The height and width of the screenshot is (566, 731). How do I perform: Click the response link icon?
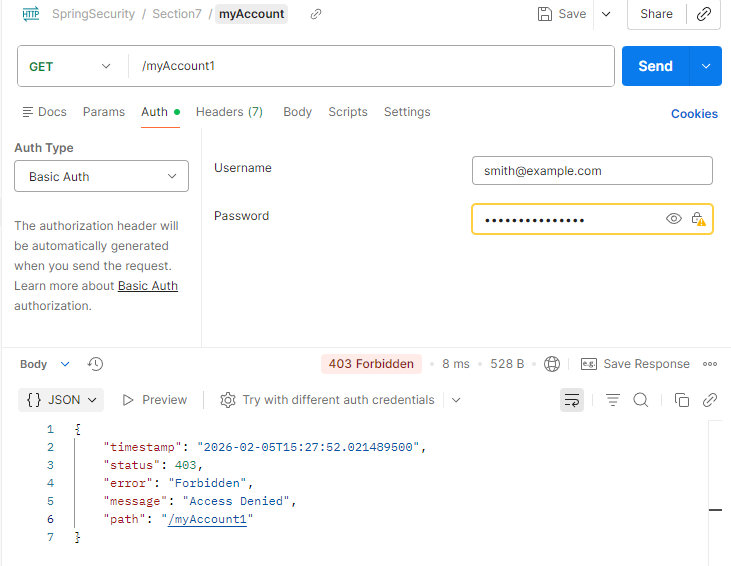tap(710, 400)
